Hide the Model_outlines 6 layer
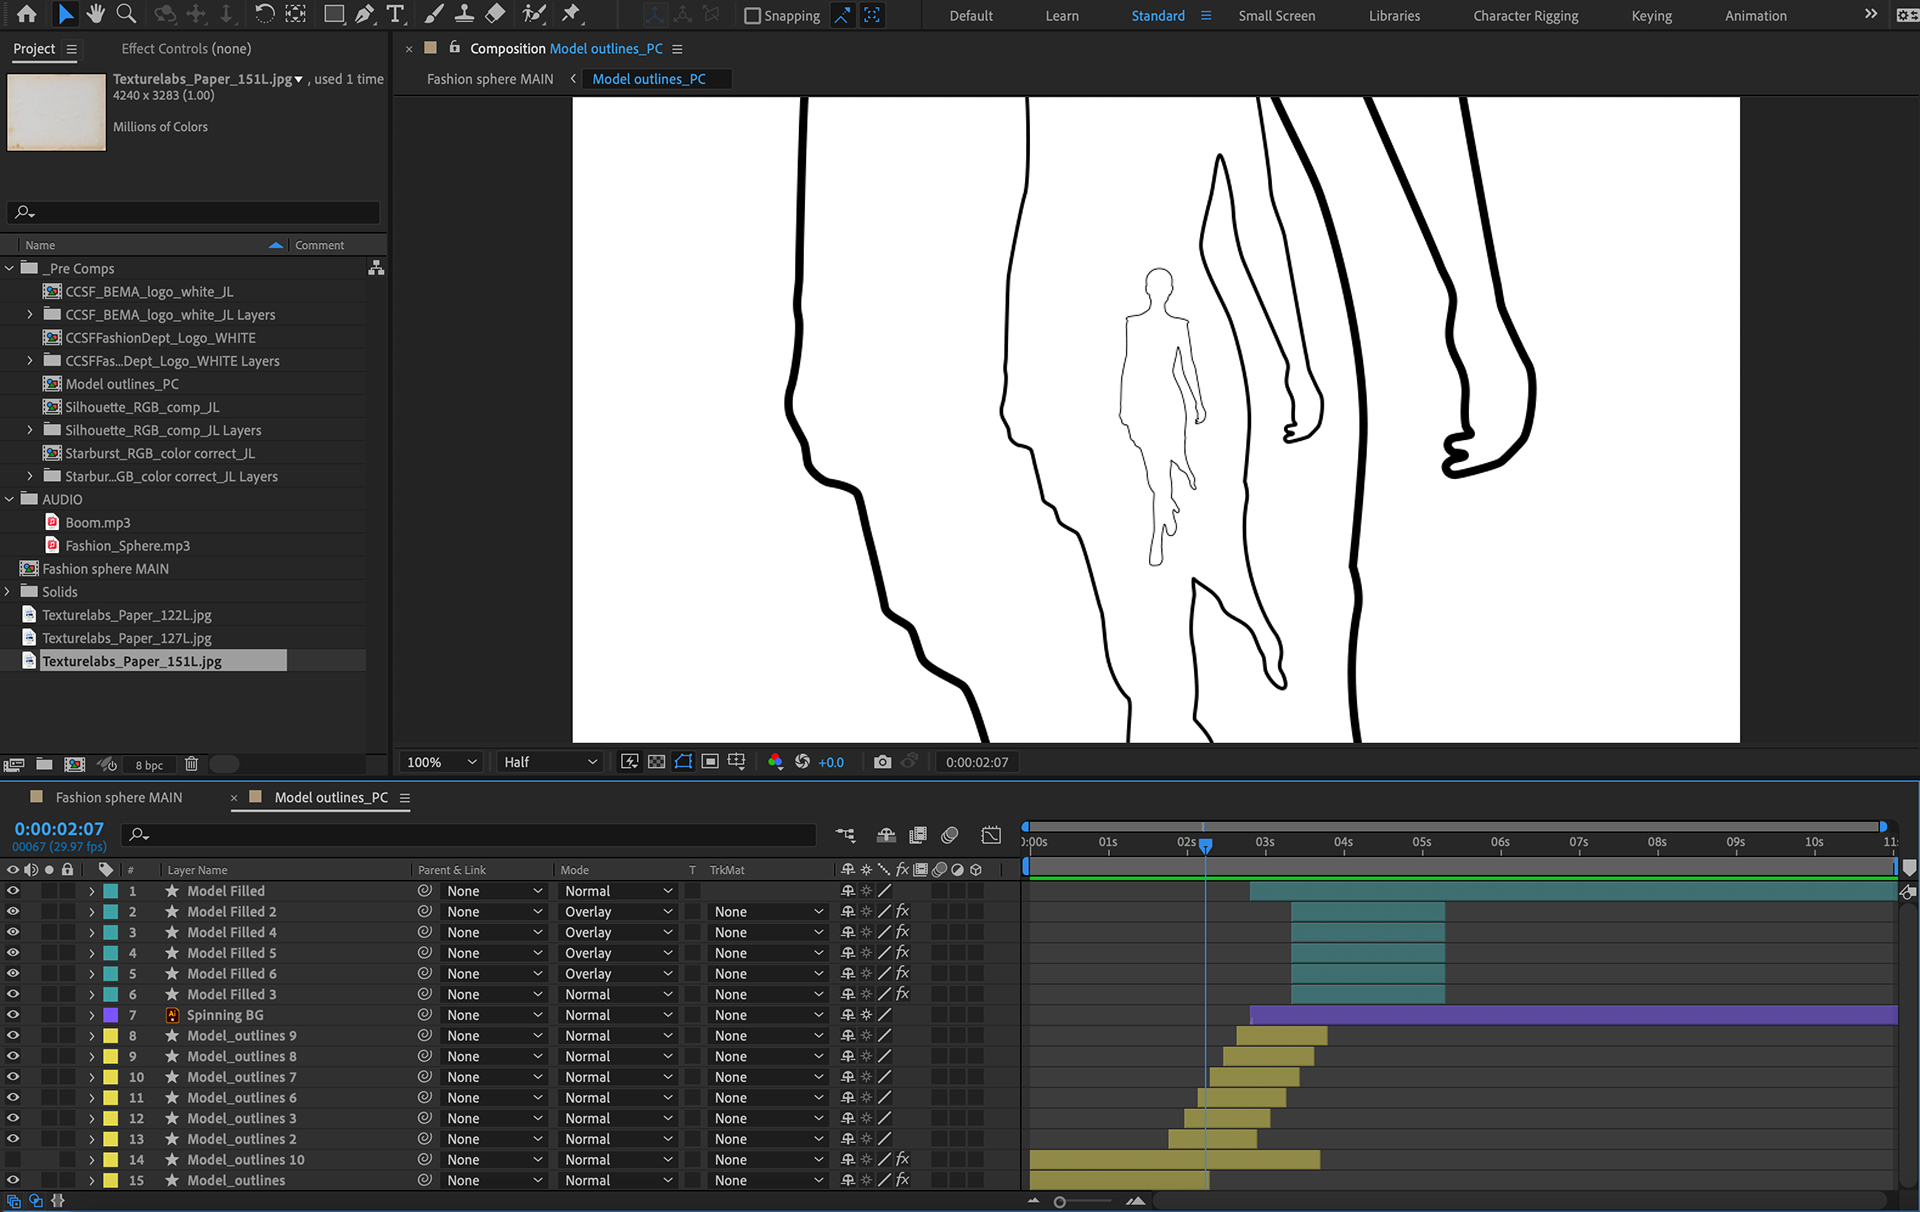Image resolution: width=1920 pixels, height=1212 pixels. [13, 1098]
